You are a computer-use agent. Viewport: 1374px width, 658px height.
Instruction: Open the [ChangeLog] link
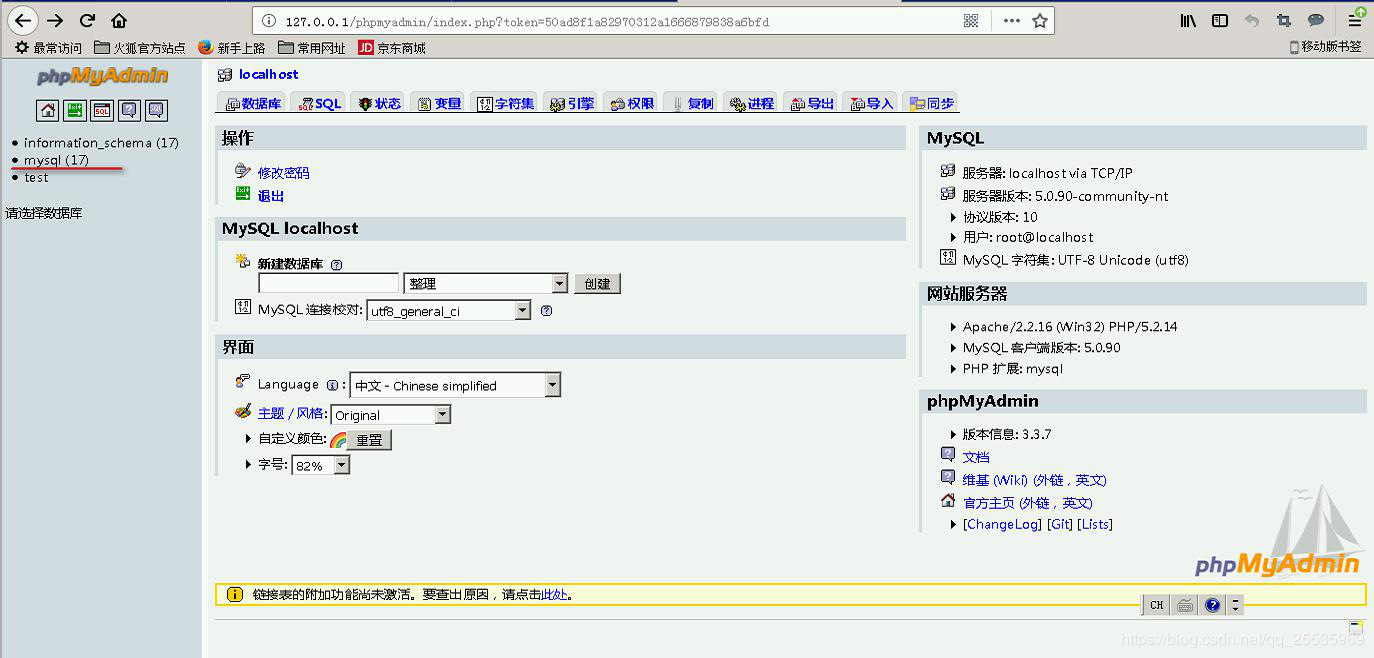point(1002,524)
